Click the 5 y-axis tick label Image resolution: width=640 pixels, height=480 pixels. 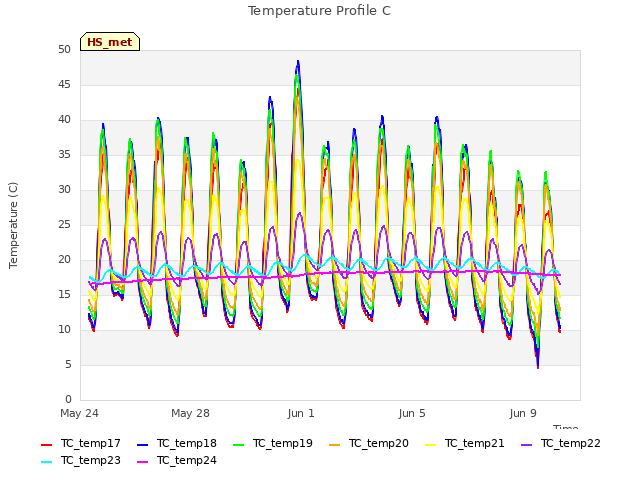[68, 364]
